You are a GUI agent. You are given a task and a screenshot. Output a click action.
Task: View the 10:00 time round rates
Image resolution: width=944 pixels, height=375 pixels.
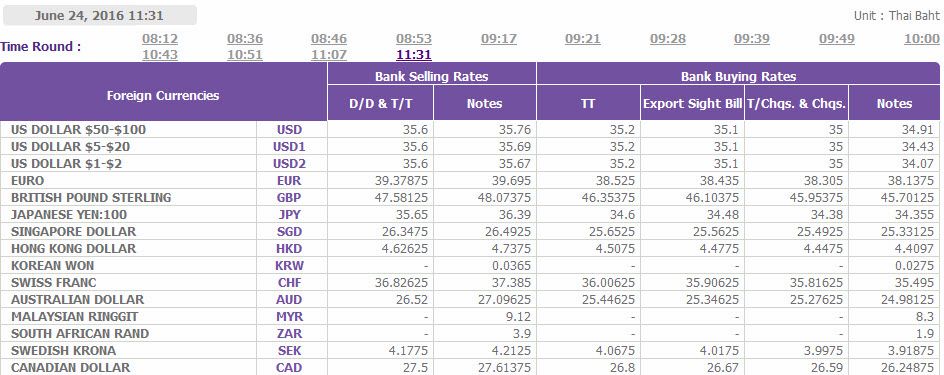[922, 39]
